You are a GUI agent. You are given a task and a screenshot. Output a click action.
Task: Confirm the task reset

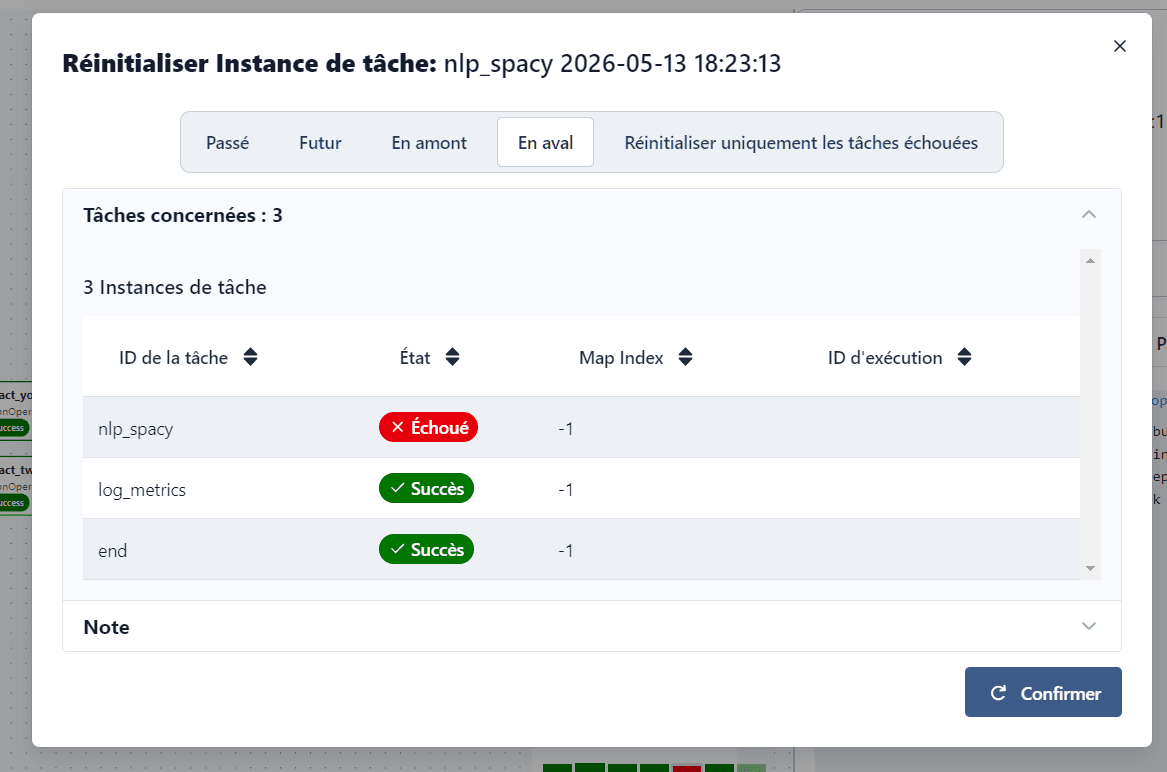pos(1043,692)
